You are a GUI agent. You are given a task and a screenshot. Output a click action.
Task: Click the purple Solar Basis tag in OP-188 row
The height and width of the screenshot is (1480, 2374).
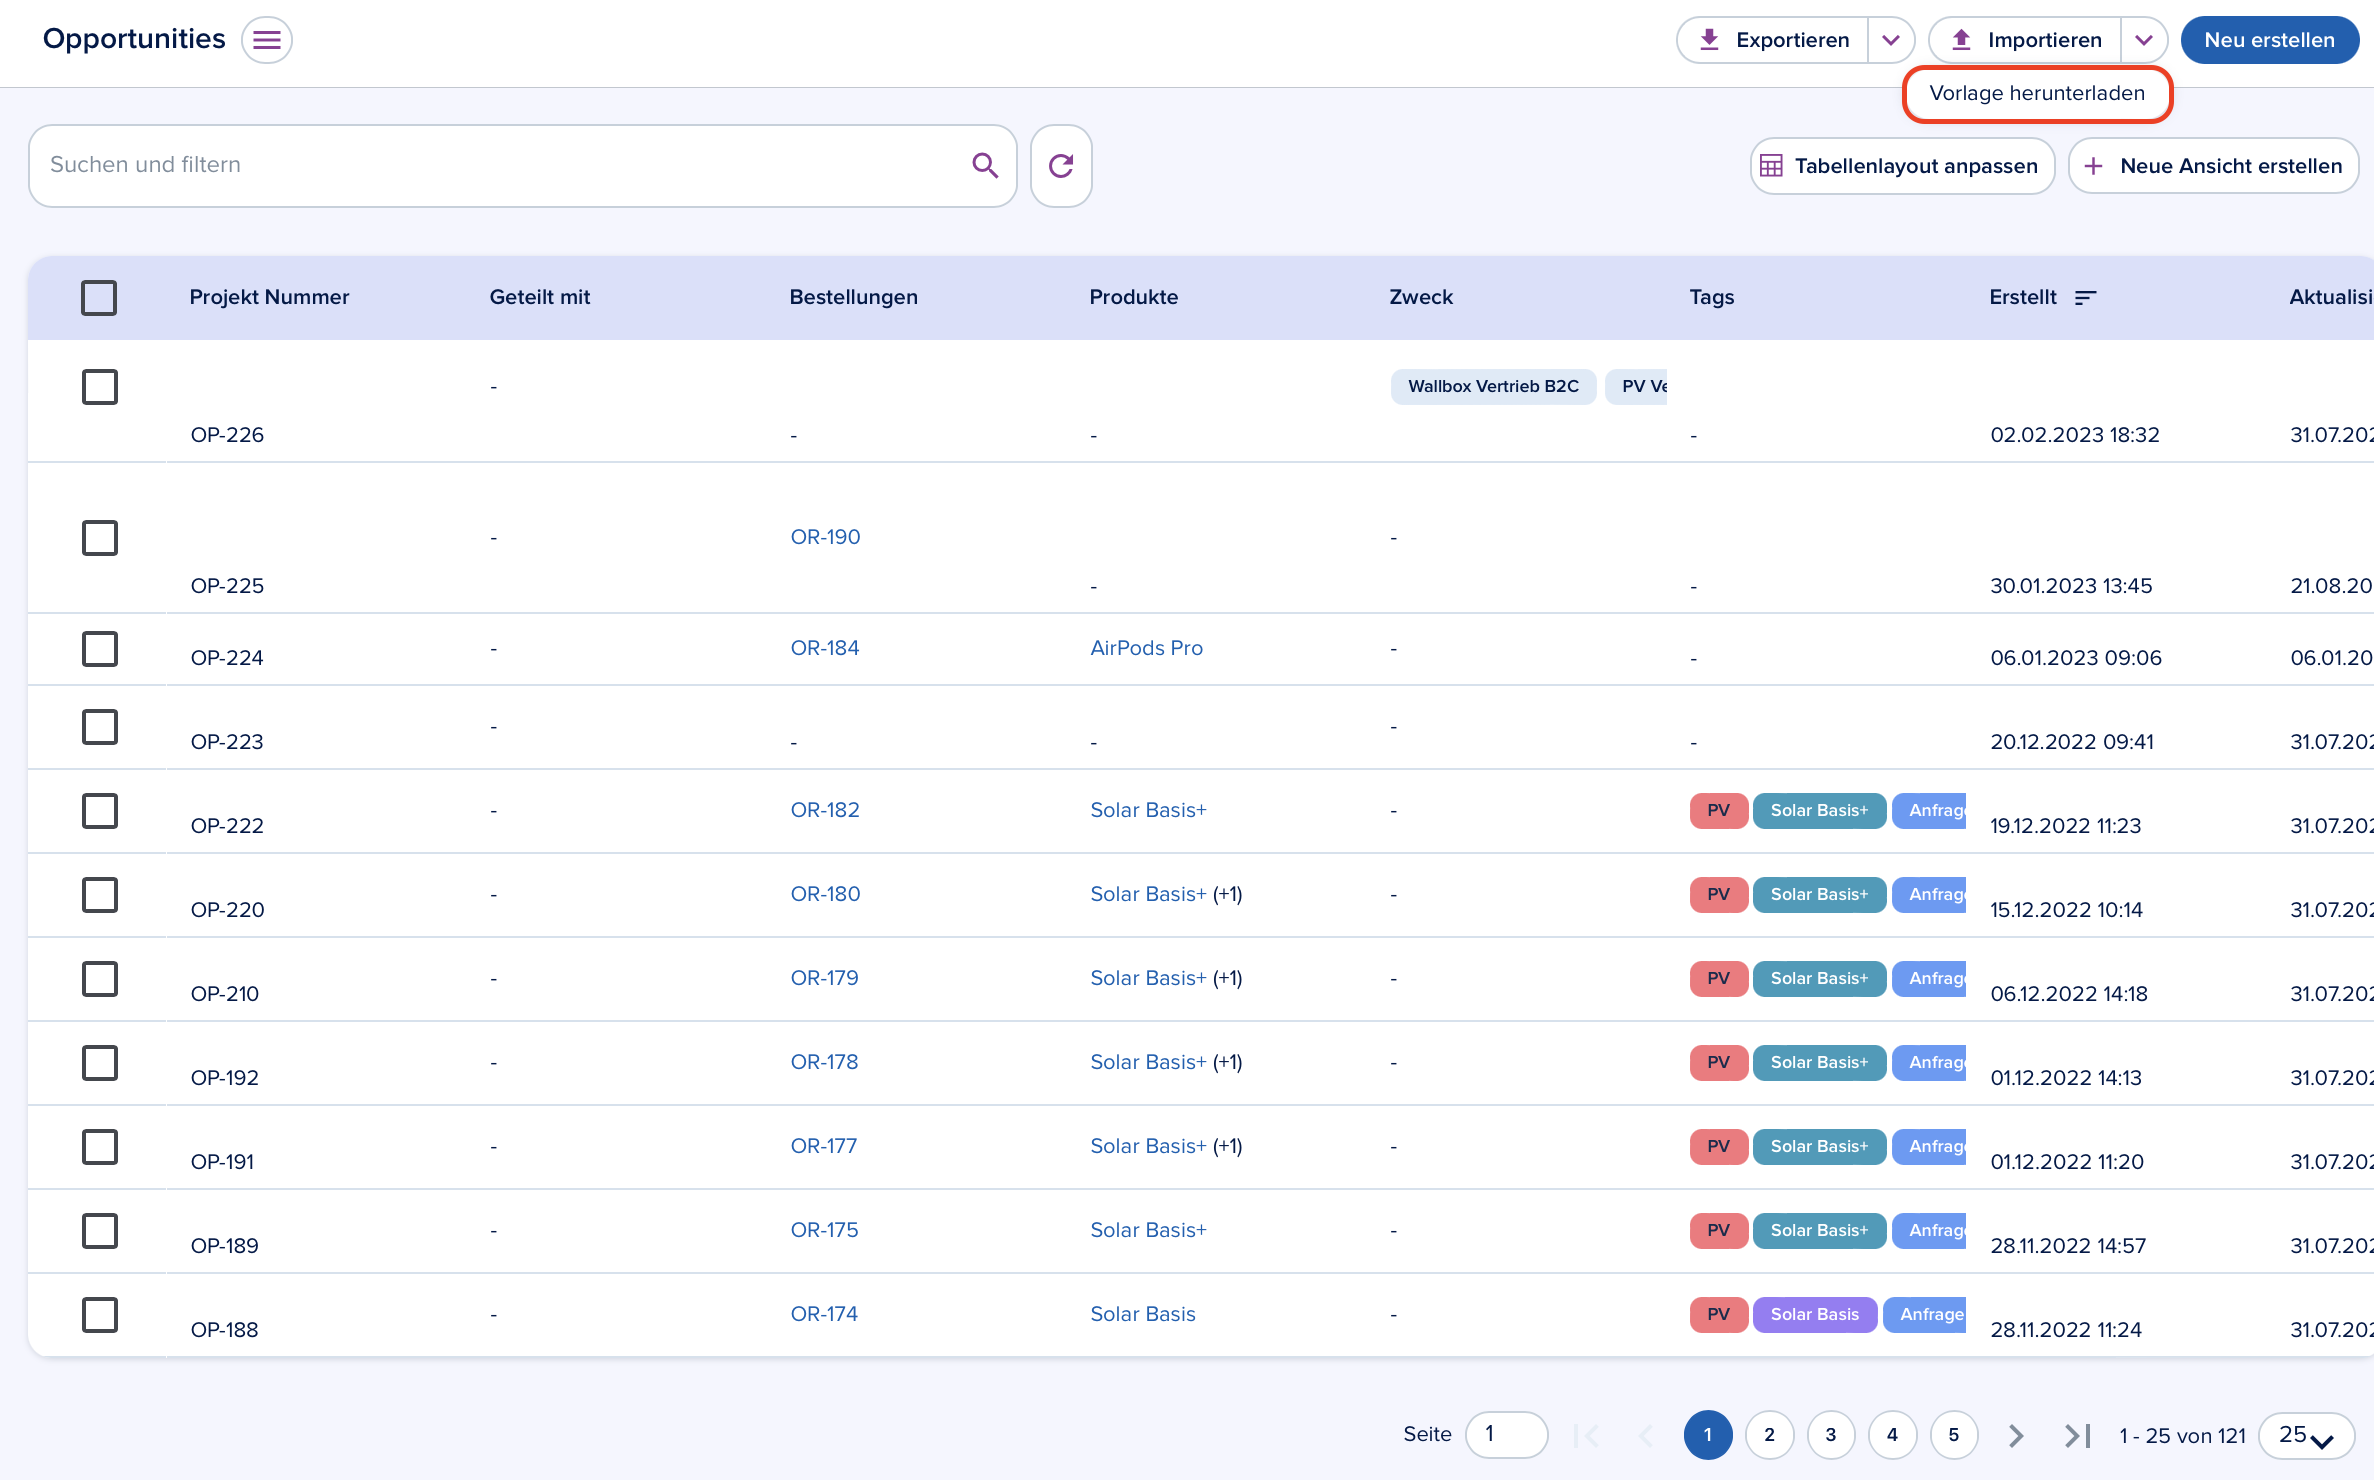(x=1814, y=1314)
